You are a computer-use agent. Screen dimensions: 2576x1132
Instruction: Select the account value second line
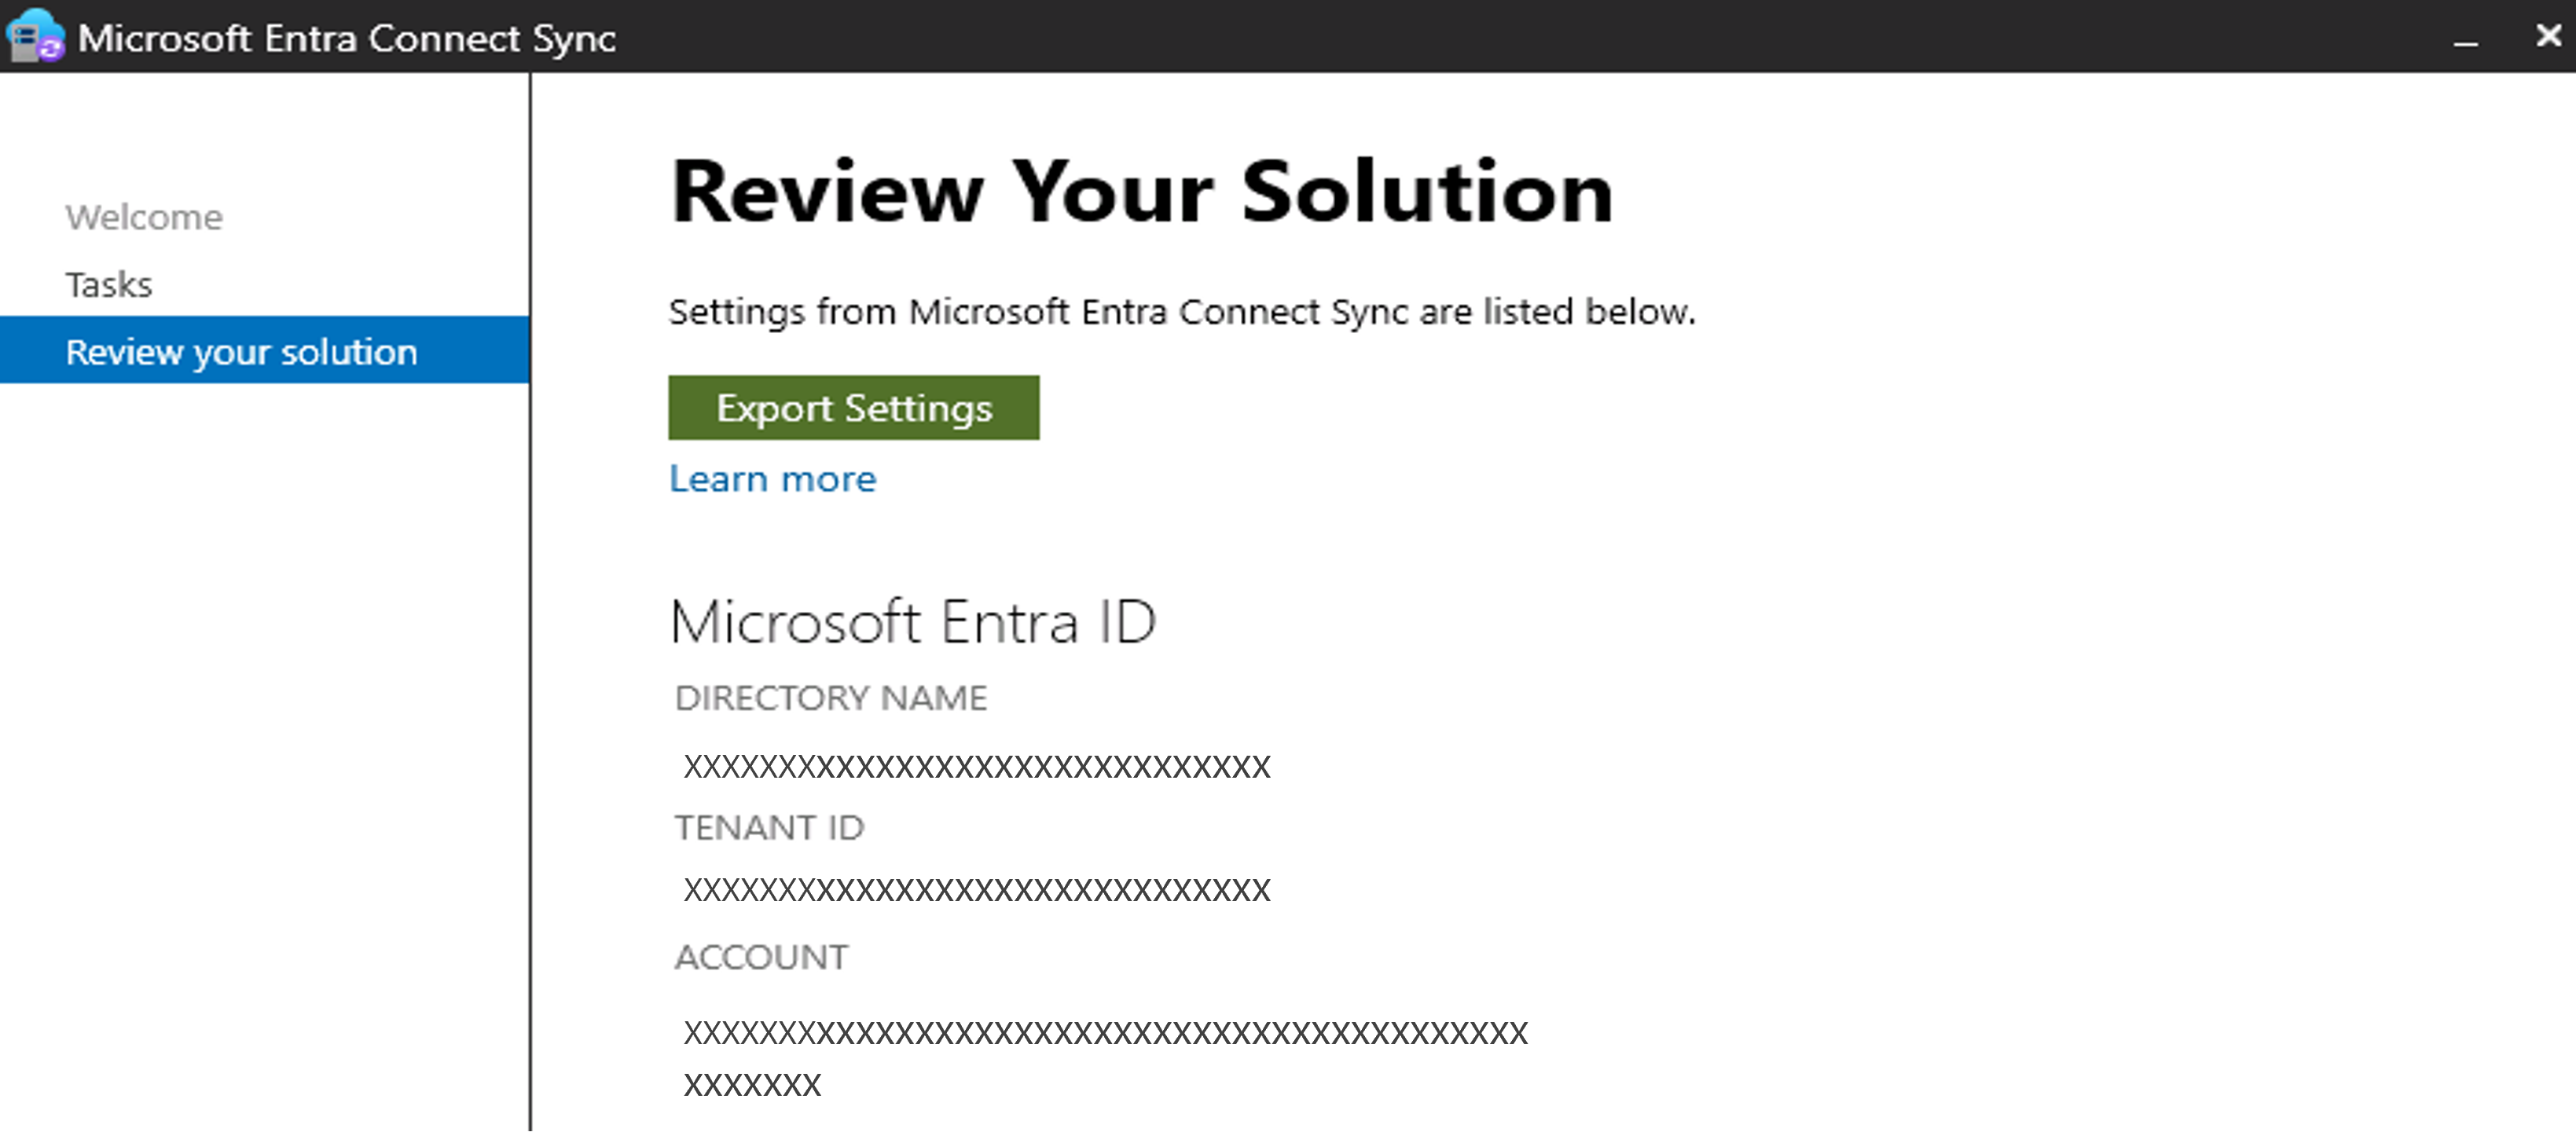pos(752,1085)
